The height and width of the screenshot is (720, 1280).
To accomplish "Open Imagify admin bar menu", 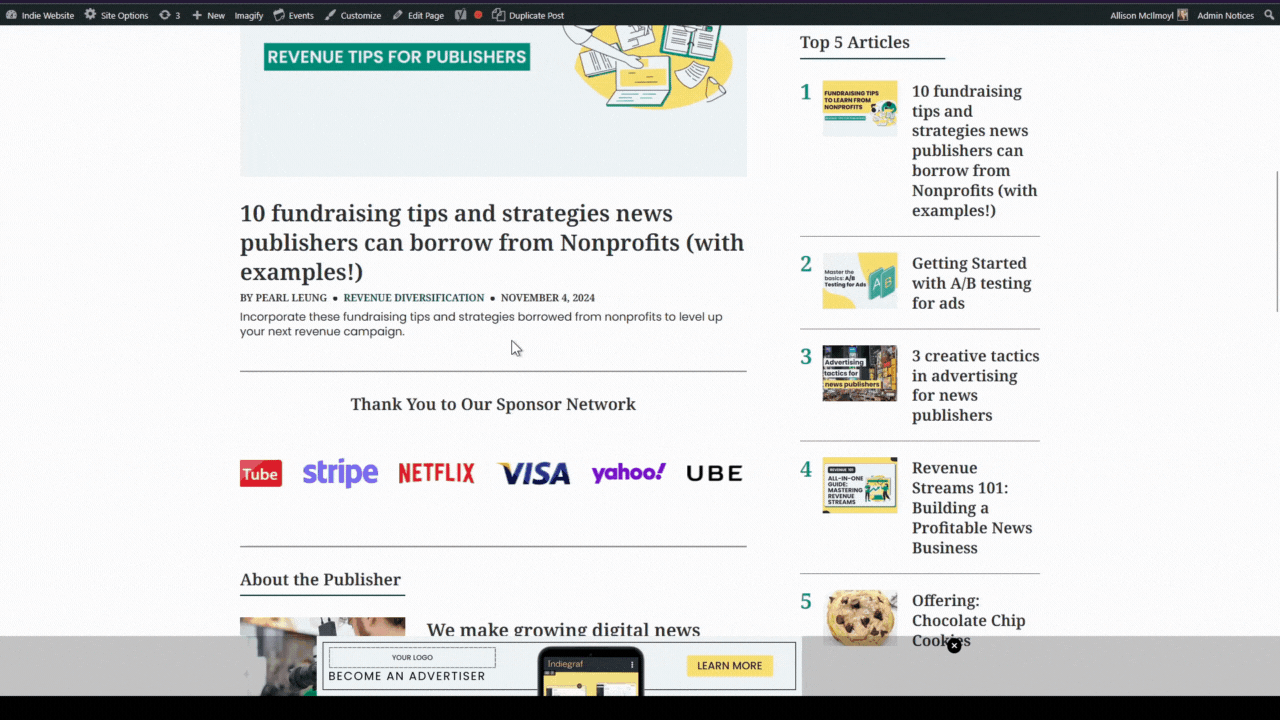I will [x=249, y=15].
